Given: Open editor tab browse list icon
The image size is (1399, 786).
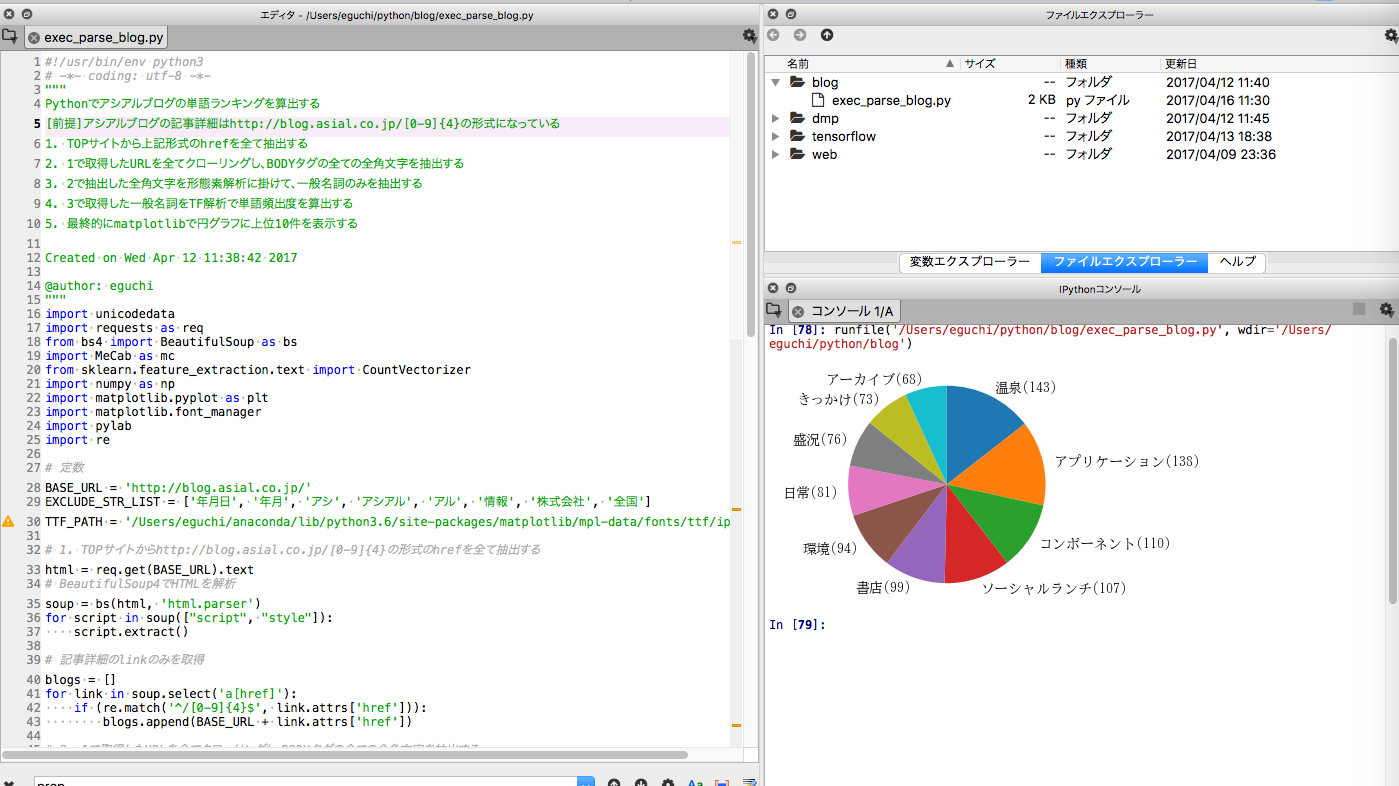Looking at the screenshot, I should click(10, 37).
